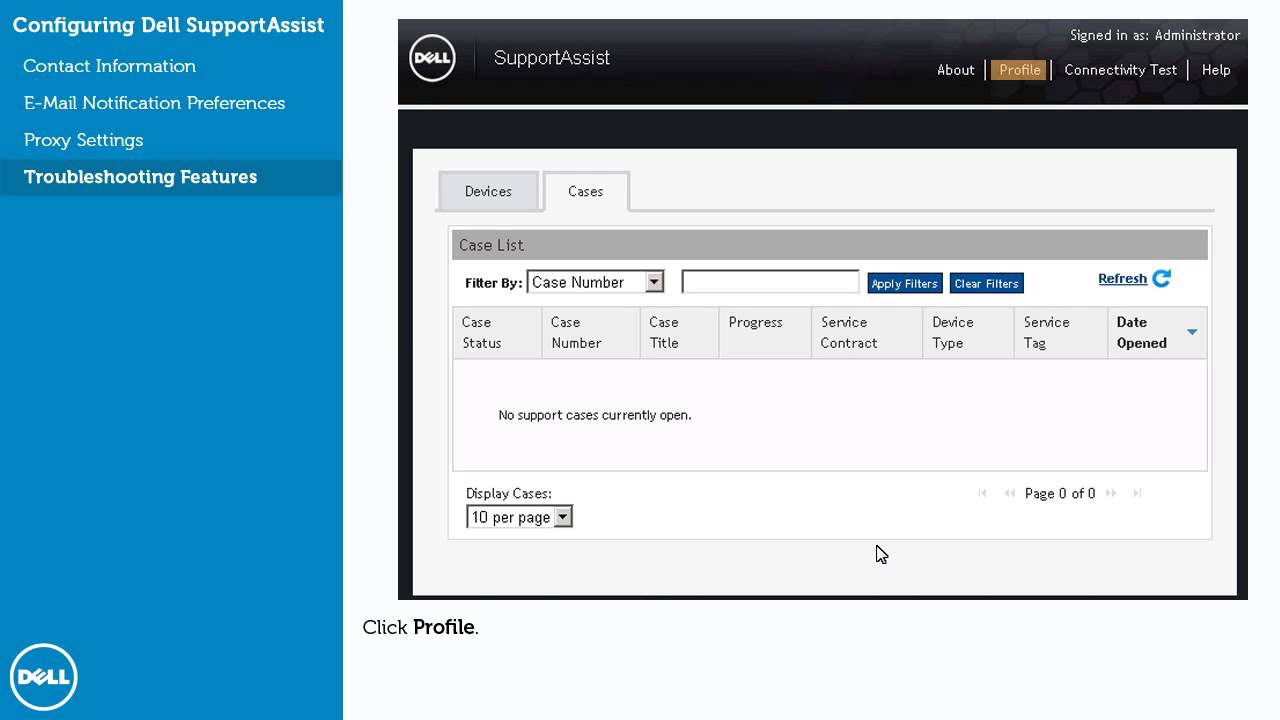Sort by Case Number column header
This screenshot has width=1280, height=720.
coord(591,332)
